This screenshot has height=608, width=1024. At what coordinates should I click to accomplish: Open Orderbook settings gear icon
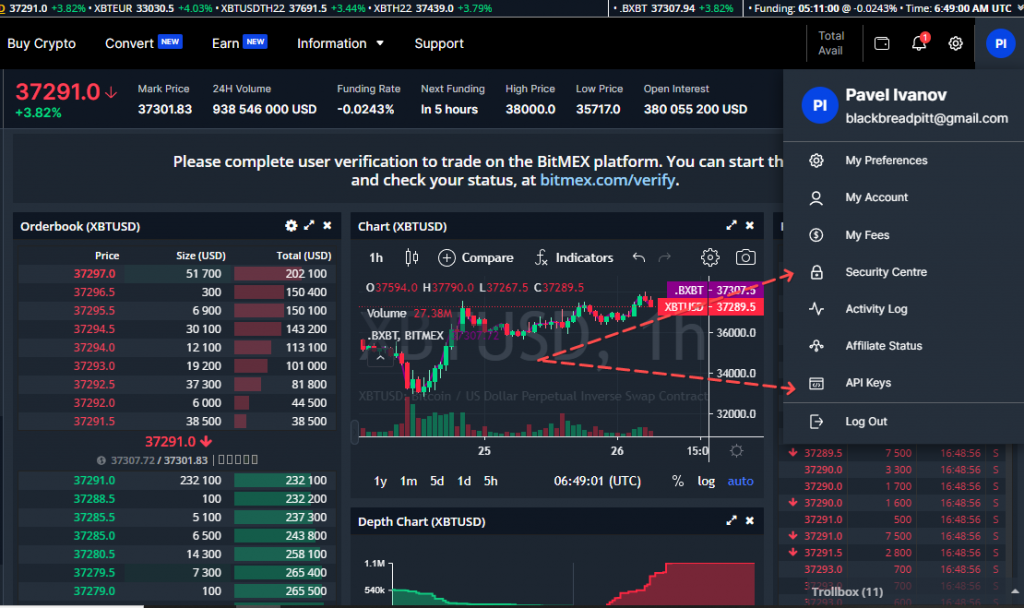[x=291, y=225]
